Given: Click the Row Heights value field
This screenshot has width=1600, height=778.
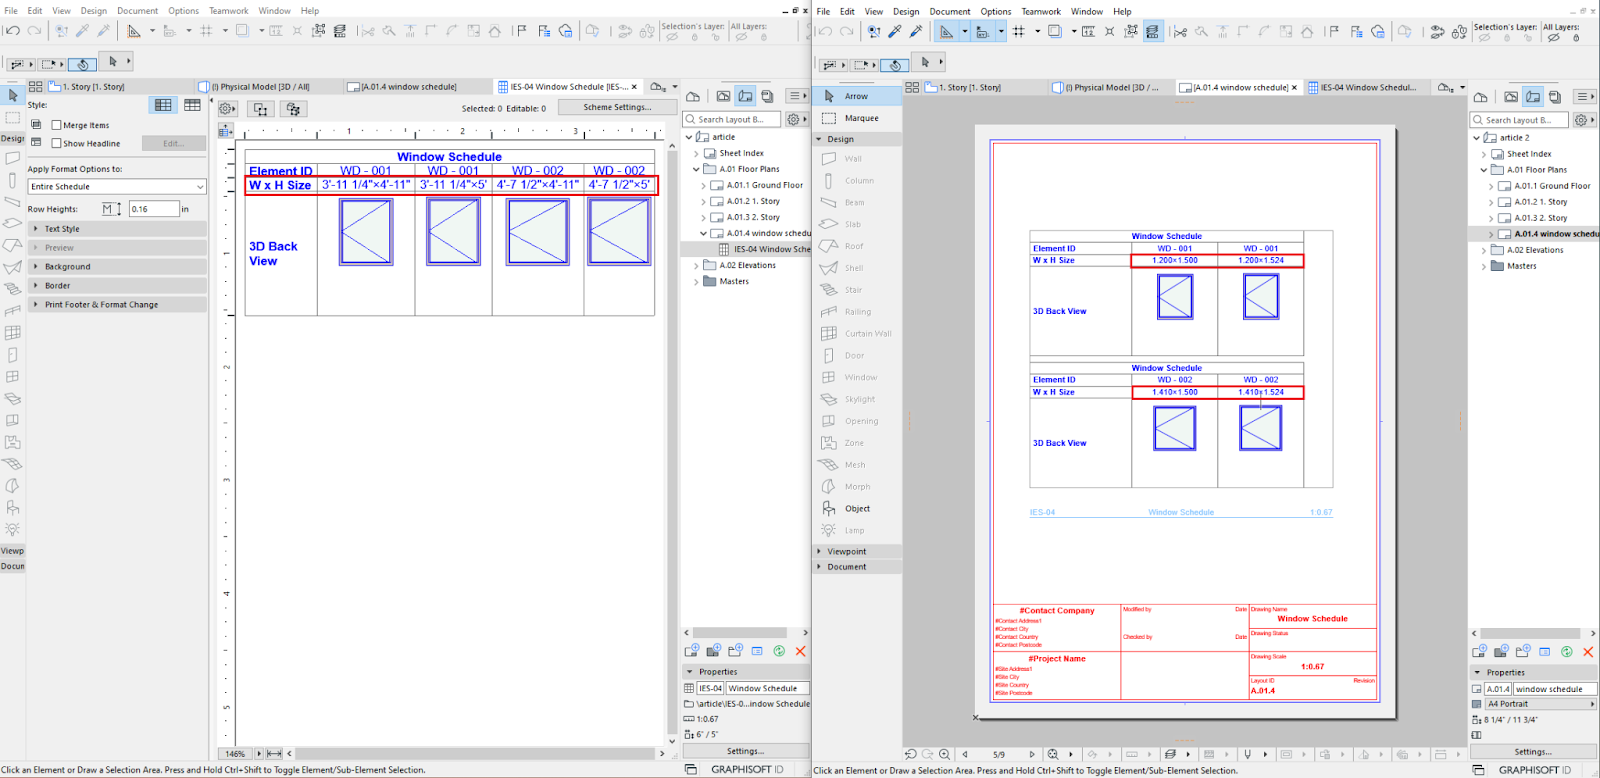Looking at the screenshot, I should pos(154,209).
